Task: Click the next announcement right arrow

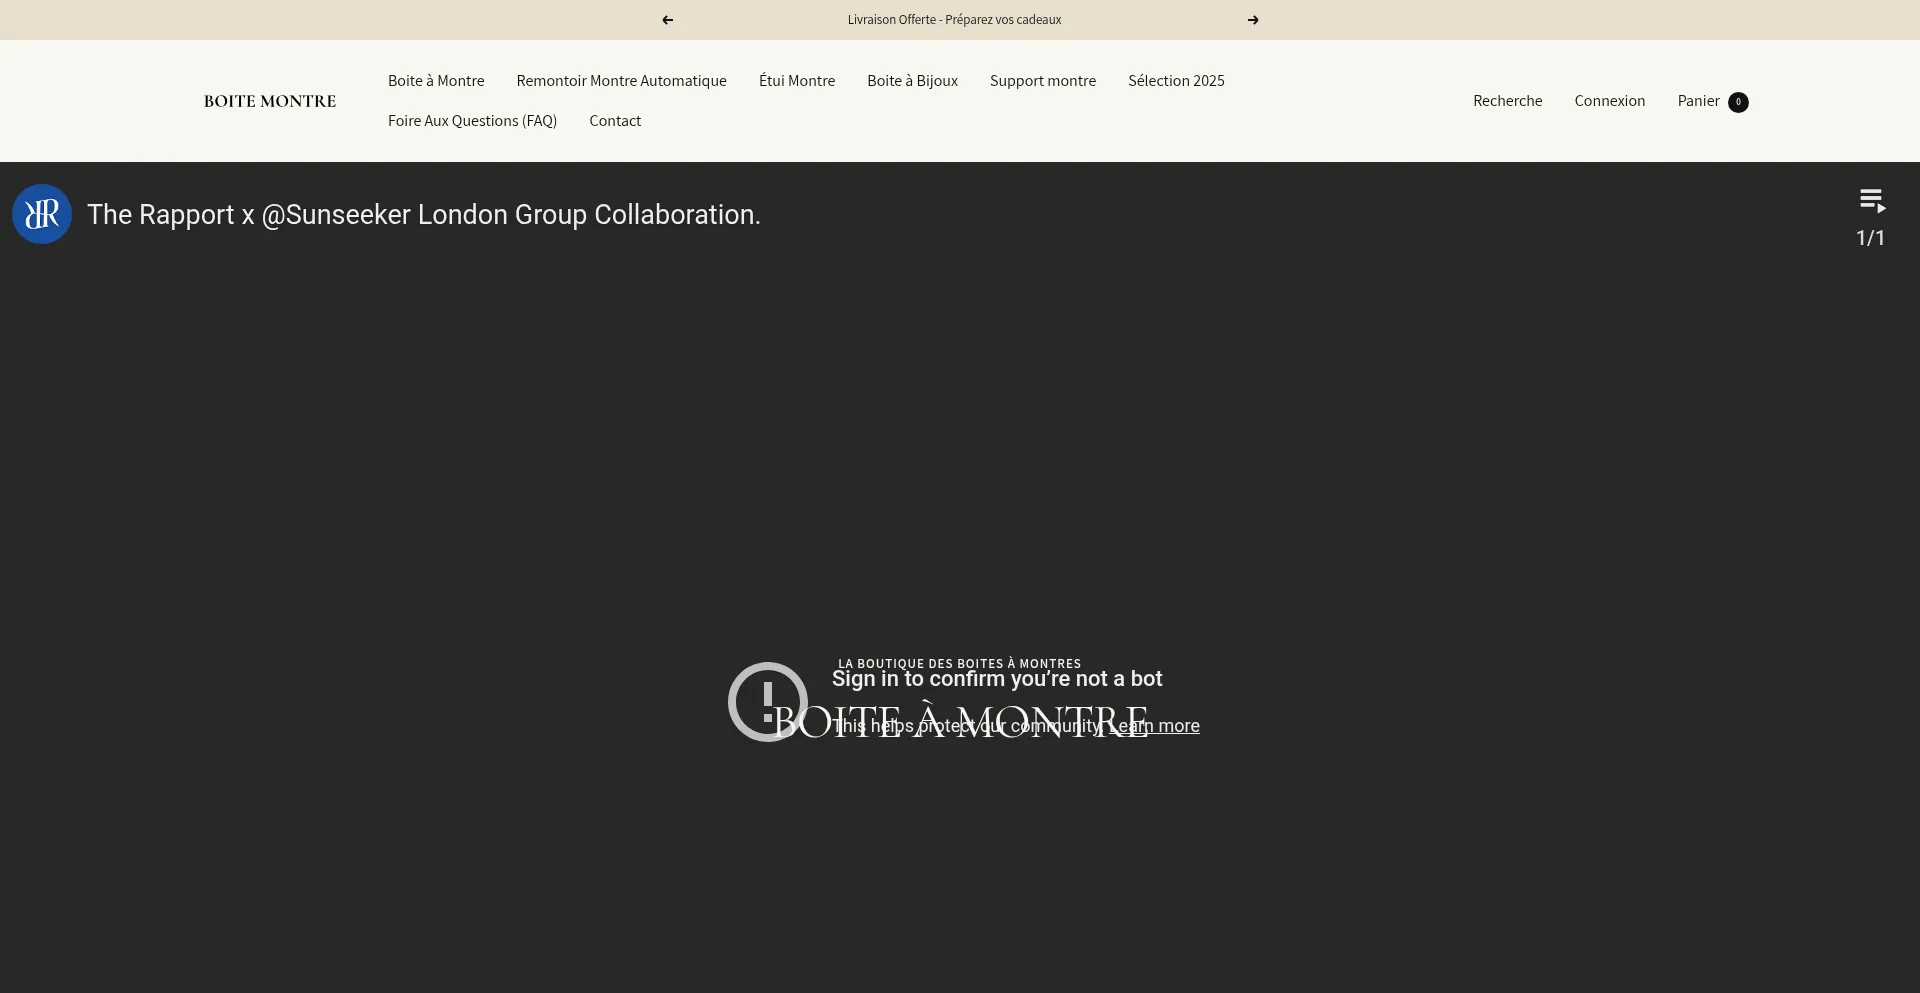Action: pyautogui.click(x=1253, y=20)
